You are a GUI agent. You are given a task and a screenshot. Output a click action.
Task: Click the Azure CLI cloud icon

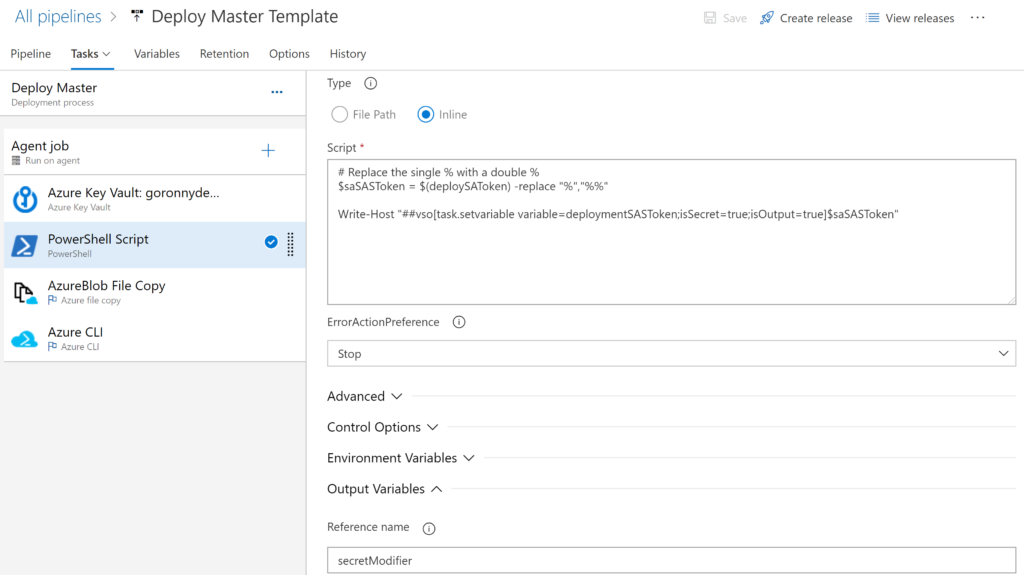[x=25, y=339]
